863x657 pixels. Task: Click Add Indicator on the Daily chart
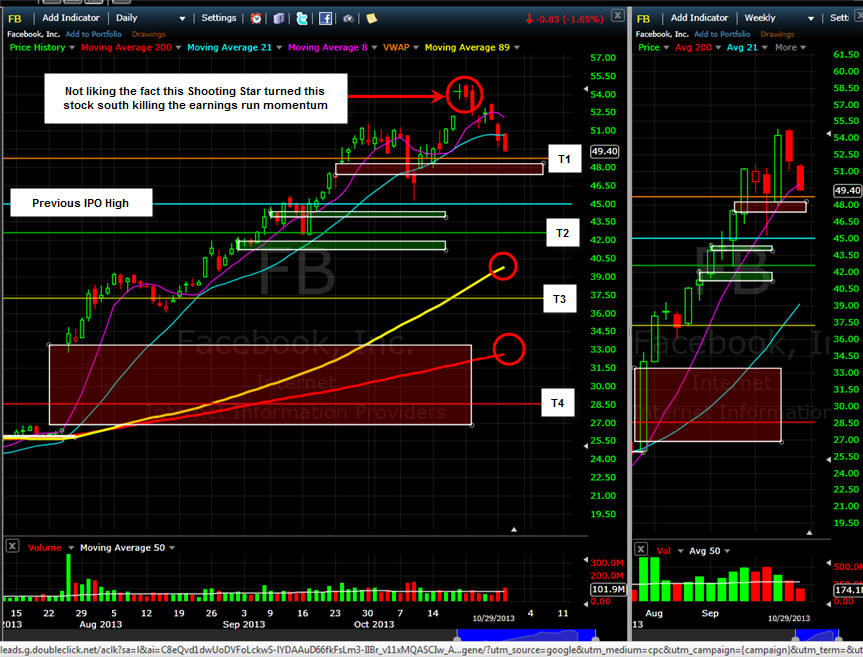click(70, 18)
